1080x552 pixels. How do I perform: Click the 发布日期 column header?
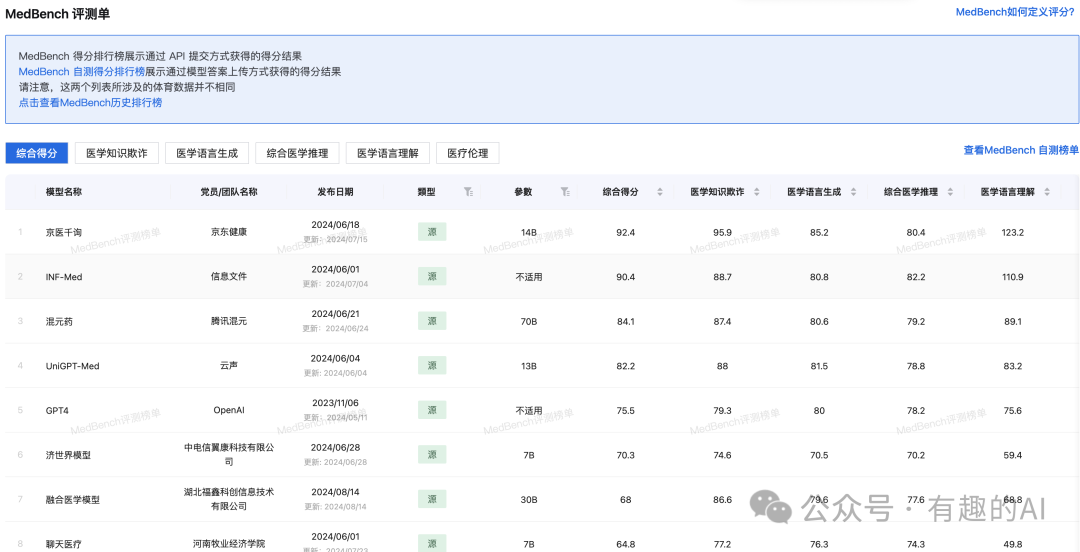tap(335, 192)
